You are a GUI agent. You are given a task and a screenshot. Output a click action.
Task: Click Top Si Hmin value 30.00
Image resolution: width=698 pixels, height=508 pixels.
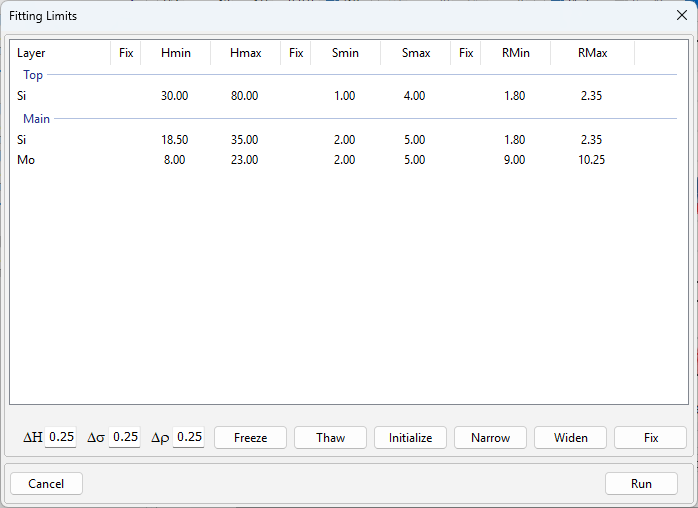[x=174, y=96]
